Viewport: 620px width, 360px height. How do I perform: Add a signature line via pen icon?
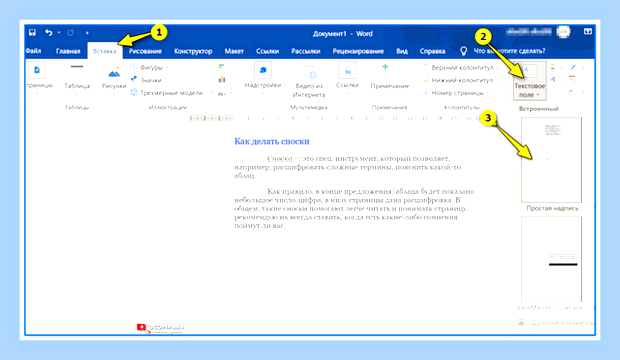[573, 67]
